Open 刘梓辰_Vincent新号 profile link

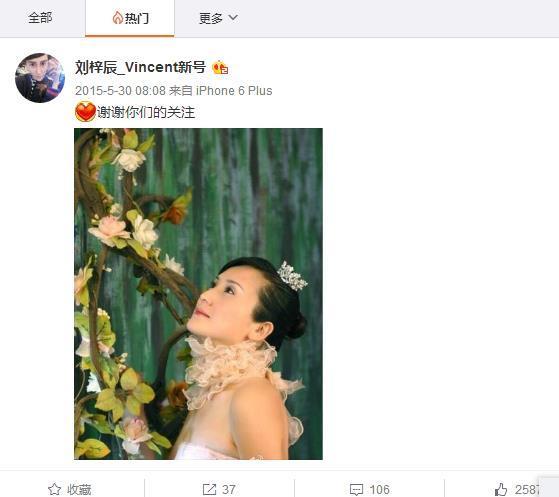[140, 67]
